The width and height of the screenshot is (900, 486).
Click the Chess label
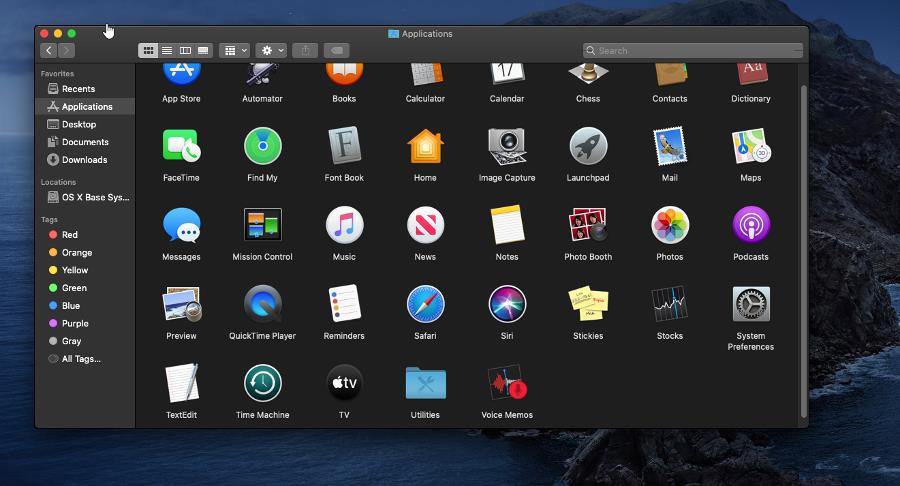pos(588,99)
